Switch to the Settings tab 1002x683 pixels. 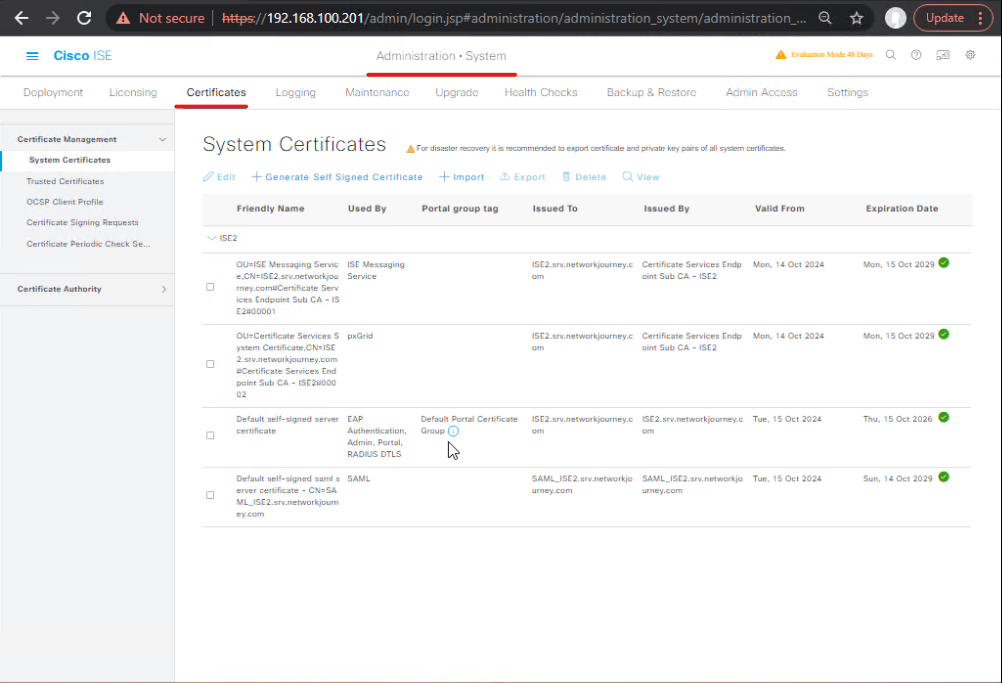click(x=847, y=93)
